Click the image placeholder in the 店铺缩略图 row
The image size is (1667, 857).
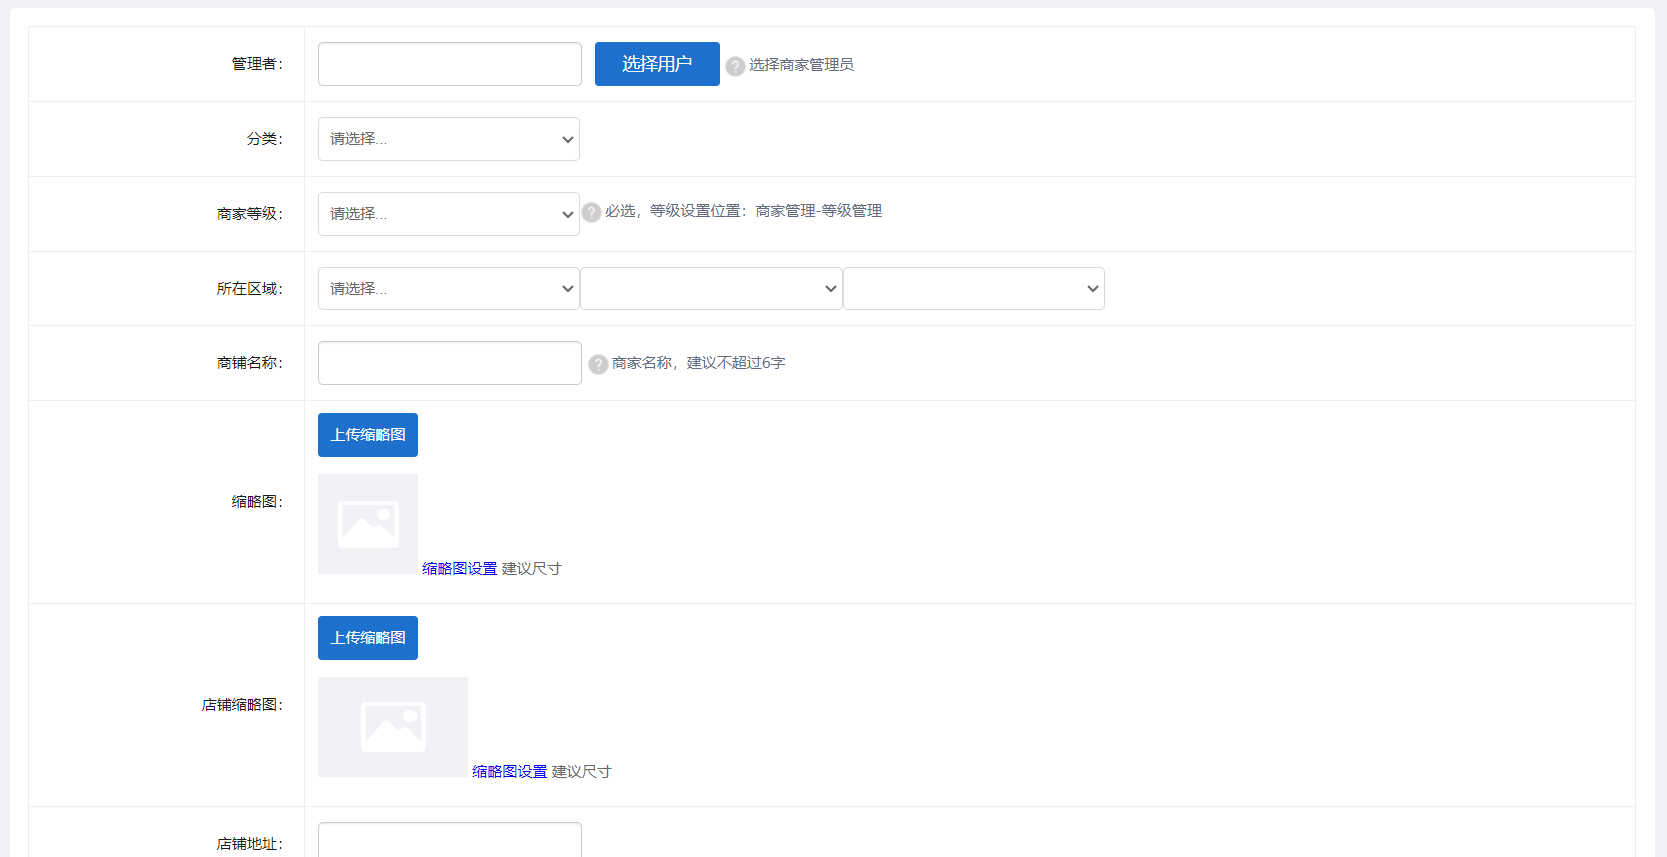pyautogui.click(x=393, y=727)
